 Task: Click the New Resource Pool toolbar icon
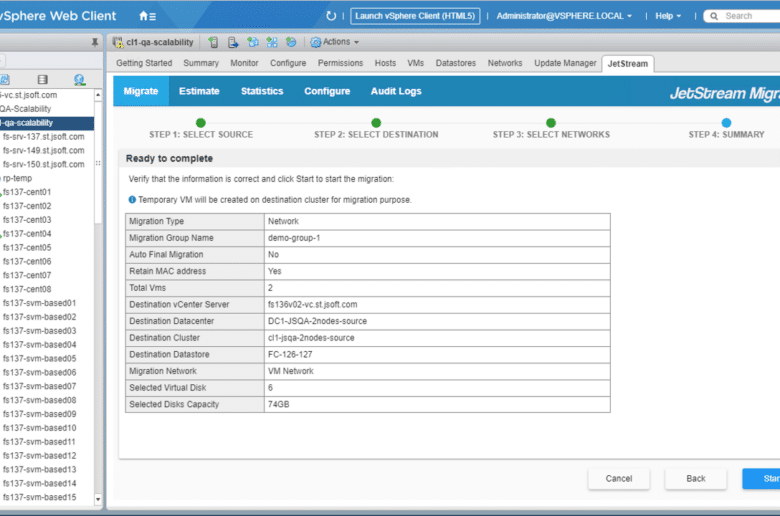point(291,42)
